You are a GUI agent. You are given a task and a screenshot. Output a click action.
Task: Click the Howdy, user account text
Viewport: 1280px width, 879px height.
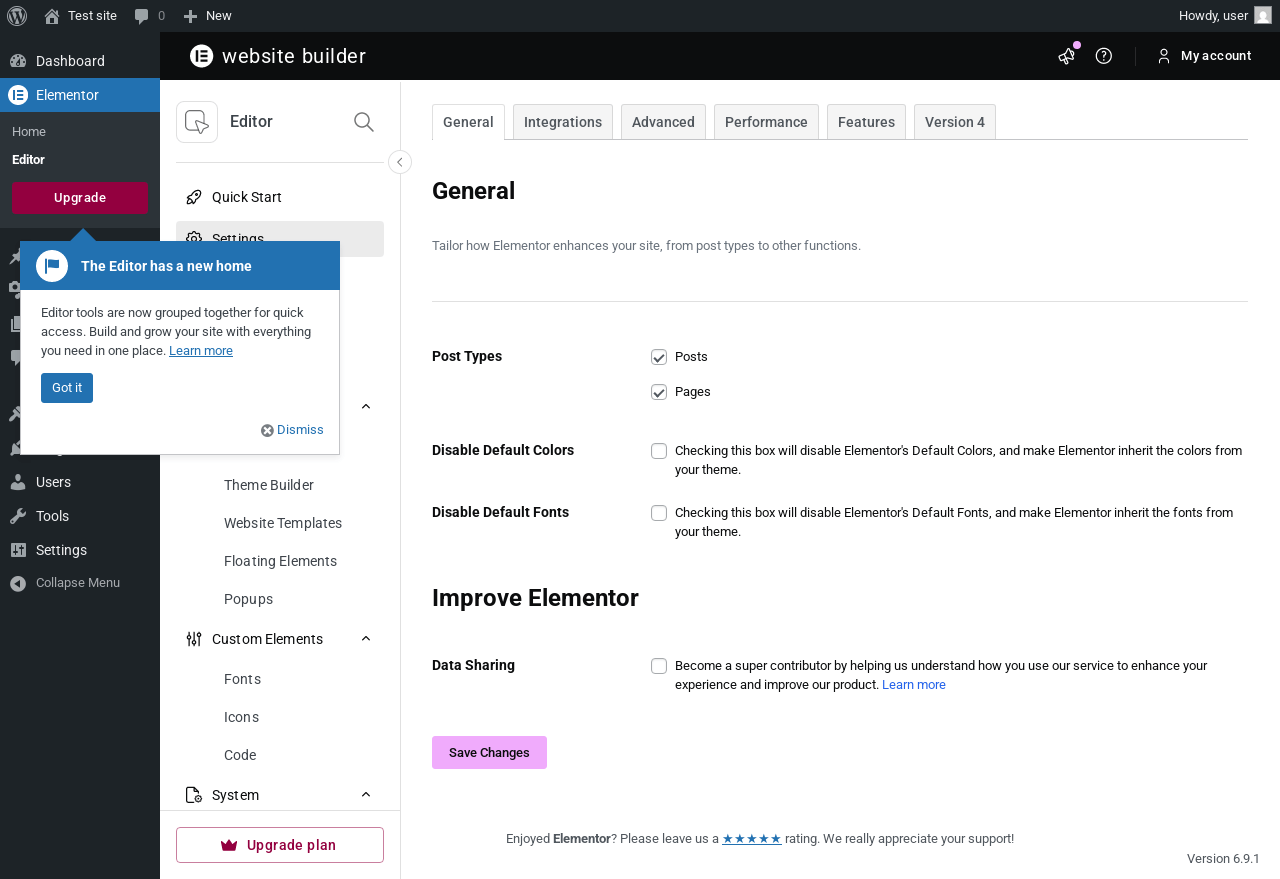[x=1213, y=16]
